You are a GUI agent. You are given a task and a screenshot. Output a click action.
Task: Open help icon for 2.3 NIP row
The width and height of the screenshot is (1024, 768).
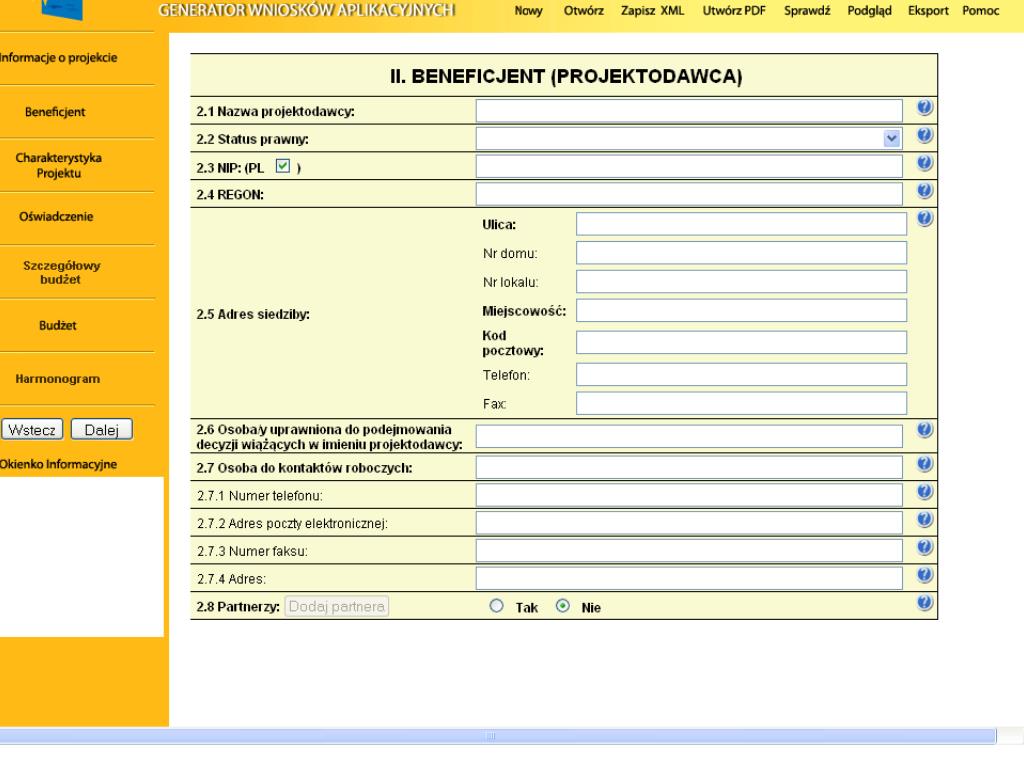[x=924, y=163]
